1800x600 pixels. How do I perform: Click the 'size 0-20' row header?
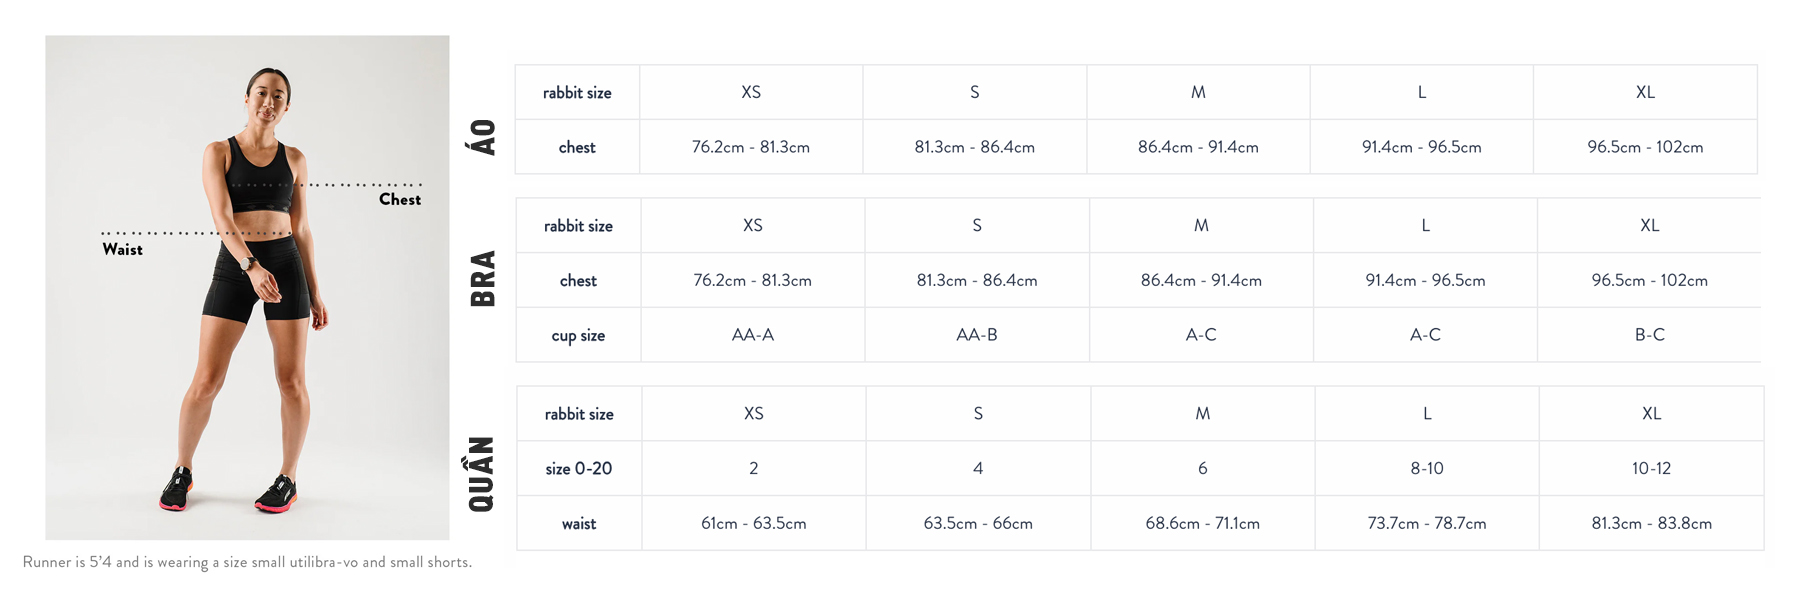579,468
